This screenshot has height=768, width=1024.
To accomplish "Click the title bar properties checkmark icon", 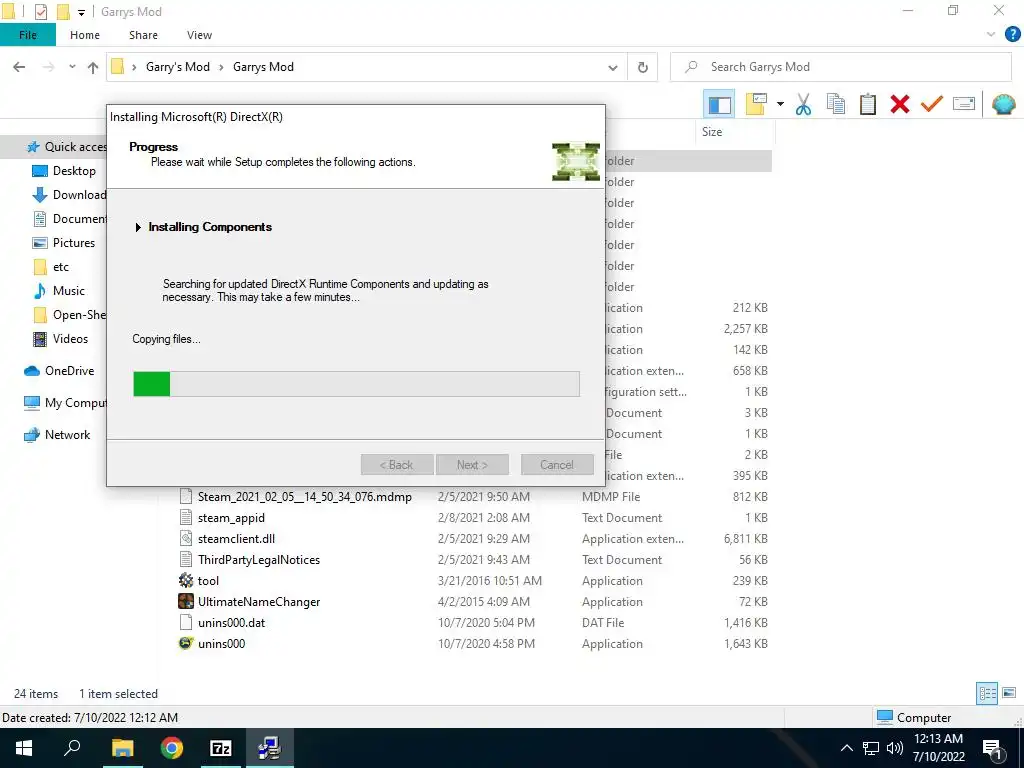I will click(40, 12).
